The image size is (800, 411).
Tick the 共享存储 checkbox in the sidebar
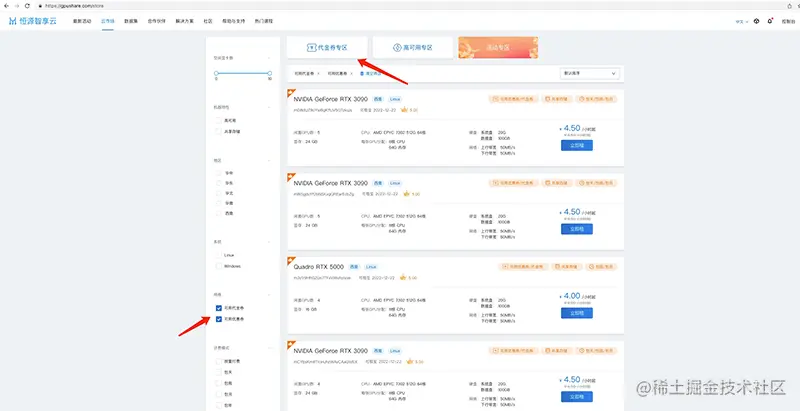[x=219, y=131]
